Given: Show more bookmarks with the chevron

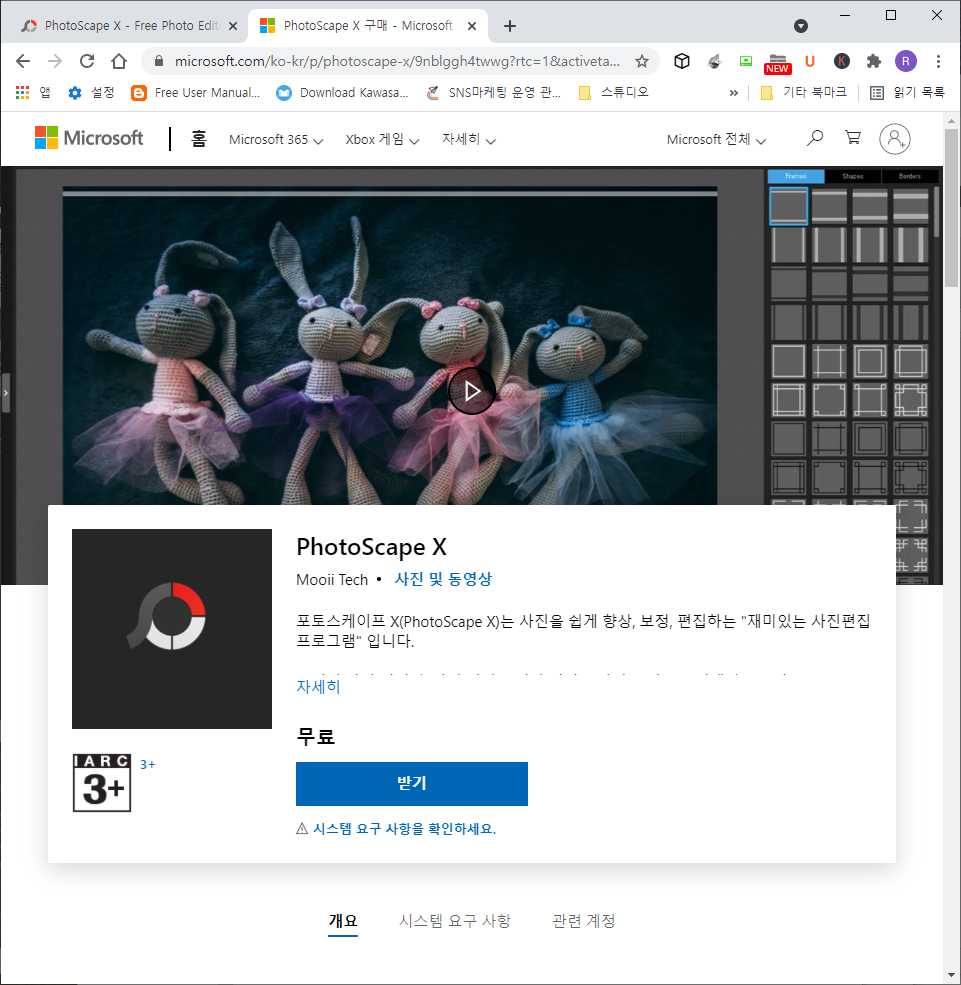Looking at the screenshot, I should 733,93.
